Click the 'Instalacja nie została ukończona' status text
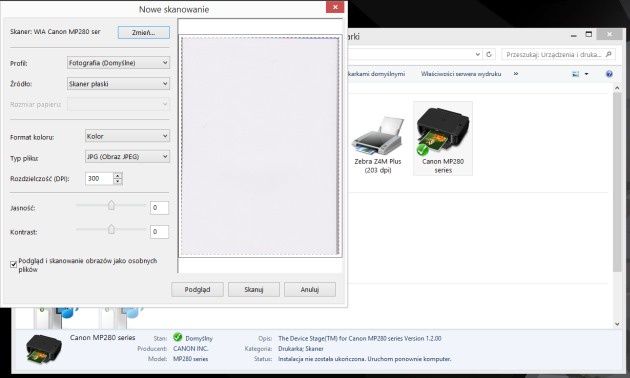630x378 pixels. 364,359
